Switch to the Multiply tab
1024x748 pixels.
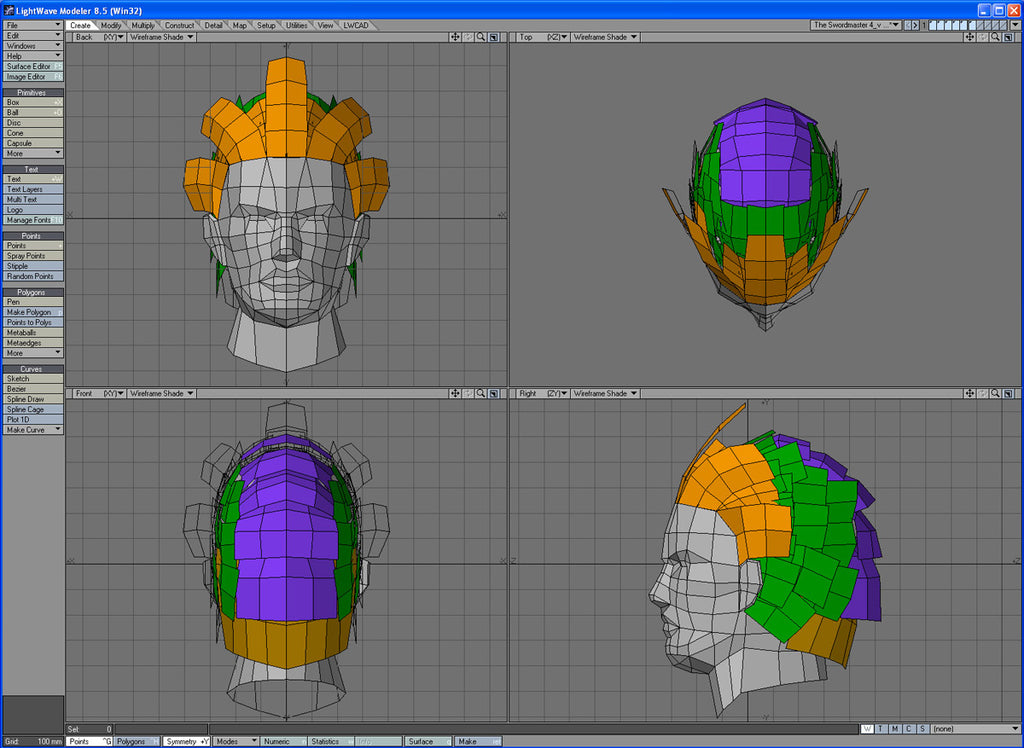tap(142, 25)
